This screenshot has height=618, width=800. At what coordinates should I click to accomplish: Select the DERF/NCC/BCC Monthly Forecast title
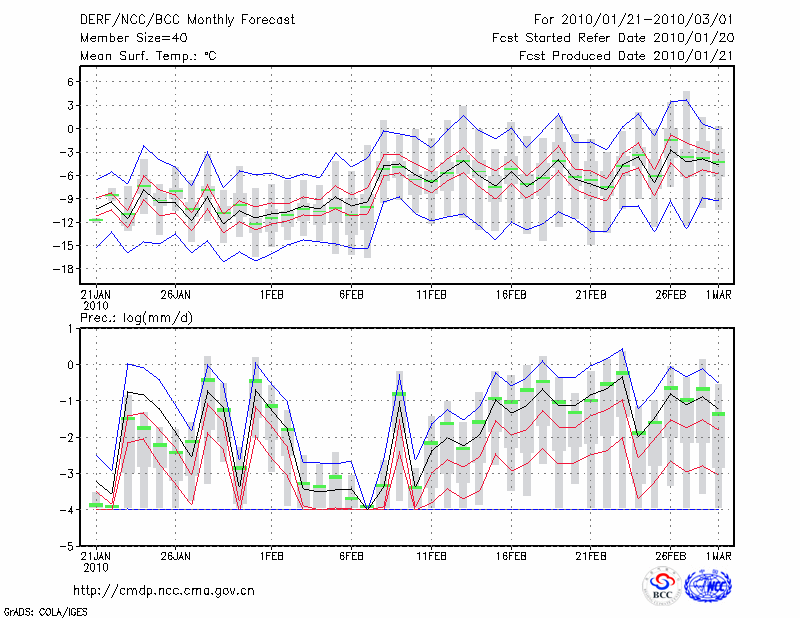[187, 19]
